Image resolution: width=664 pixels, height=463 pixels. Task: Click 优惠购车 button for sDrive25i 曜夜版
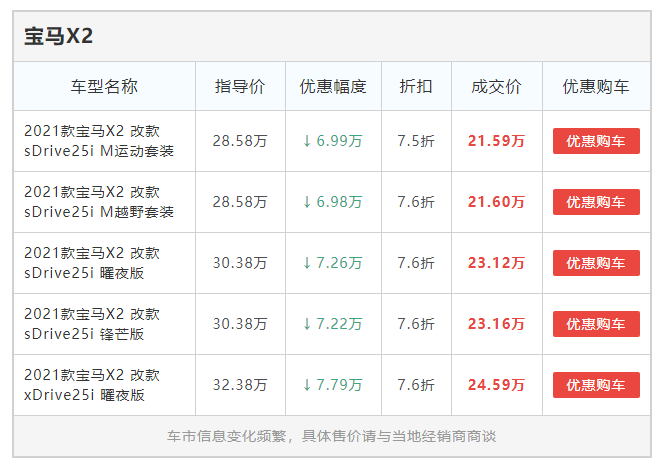(x=596, y=263)
